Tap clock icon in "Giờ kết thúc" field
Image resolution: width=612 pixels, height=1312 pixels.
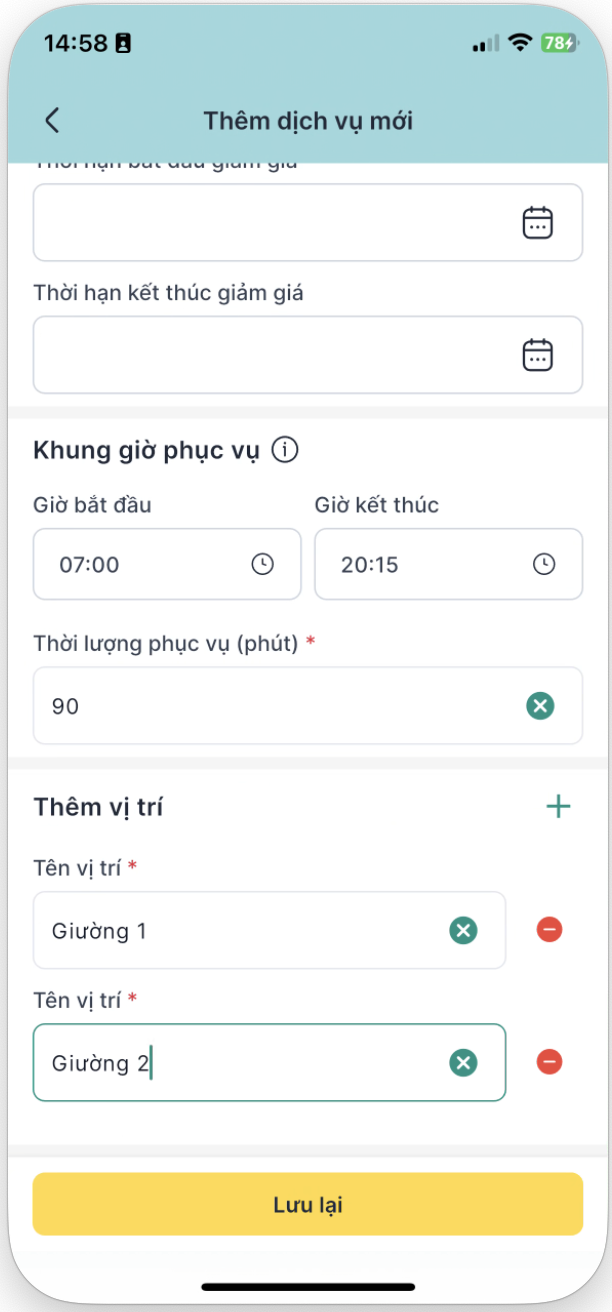(x=544, y=565)
